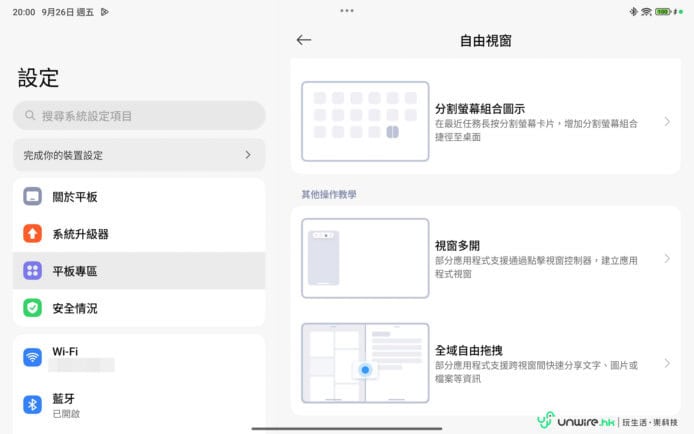
Task: Tap the orange 系統升級器 icon
Action: click(x=33, y=234)
